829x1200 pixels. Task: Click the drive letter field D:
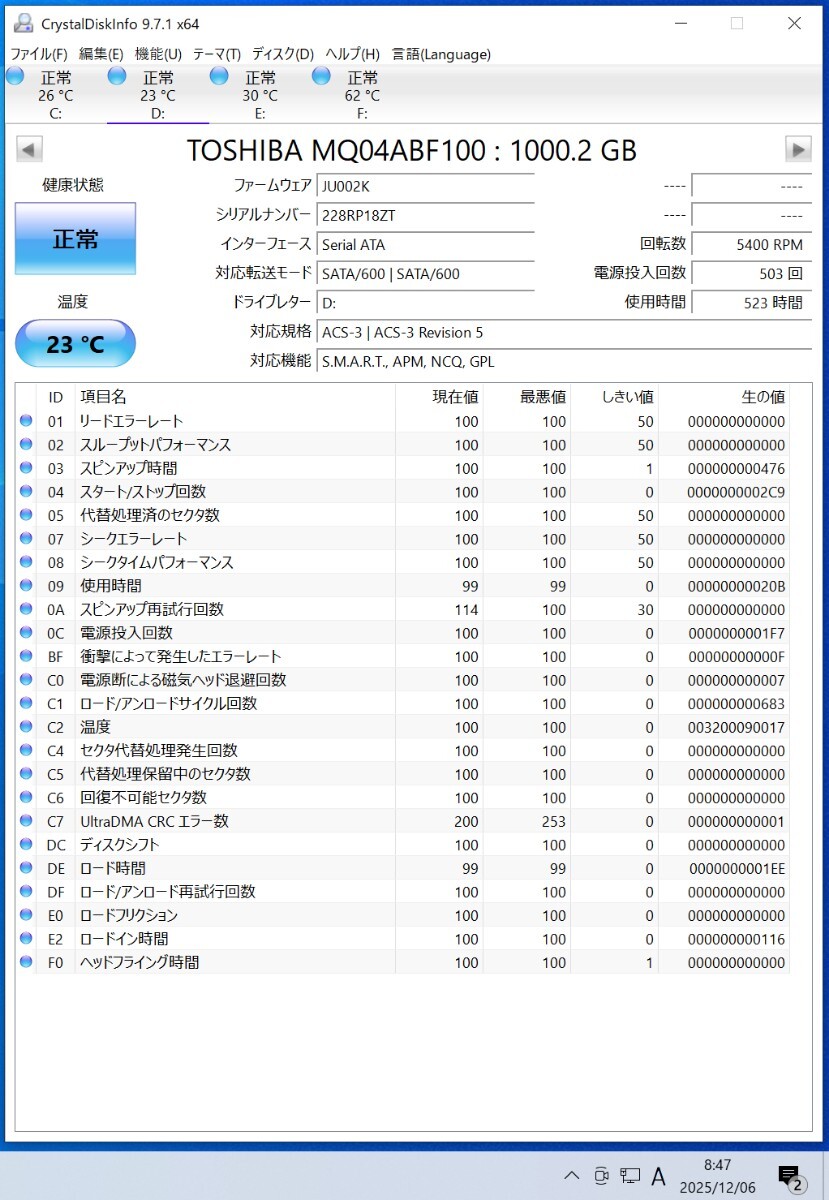(425, 302)
